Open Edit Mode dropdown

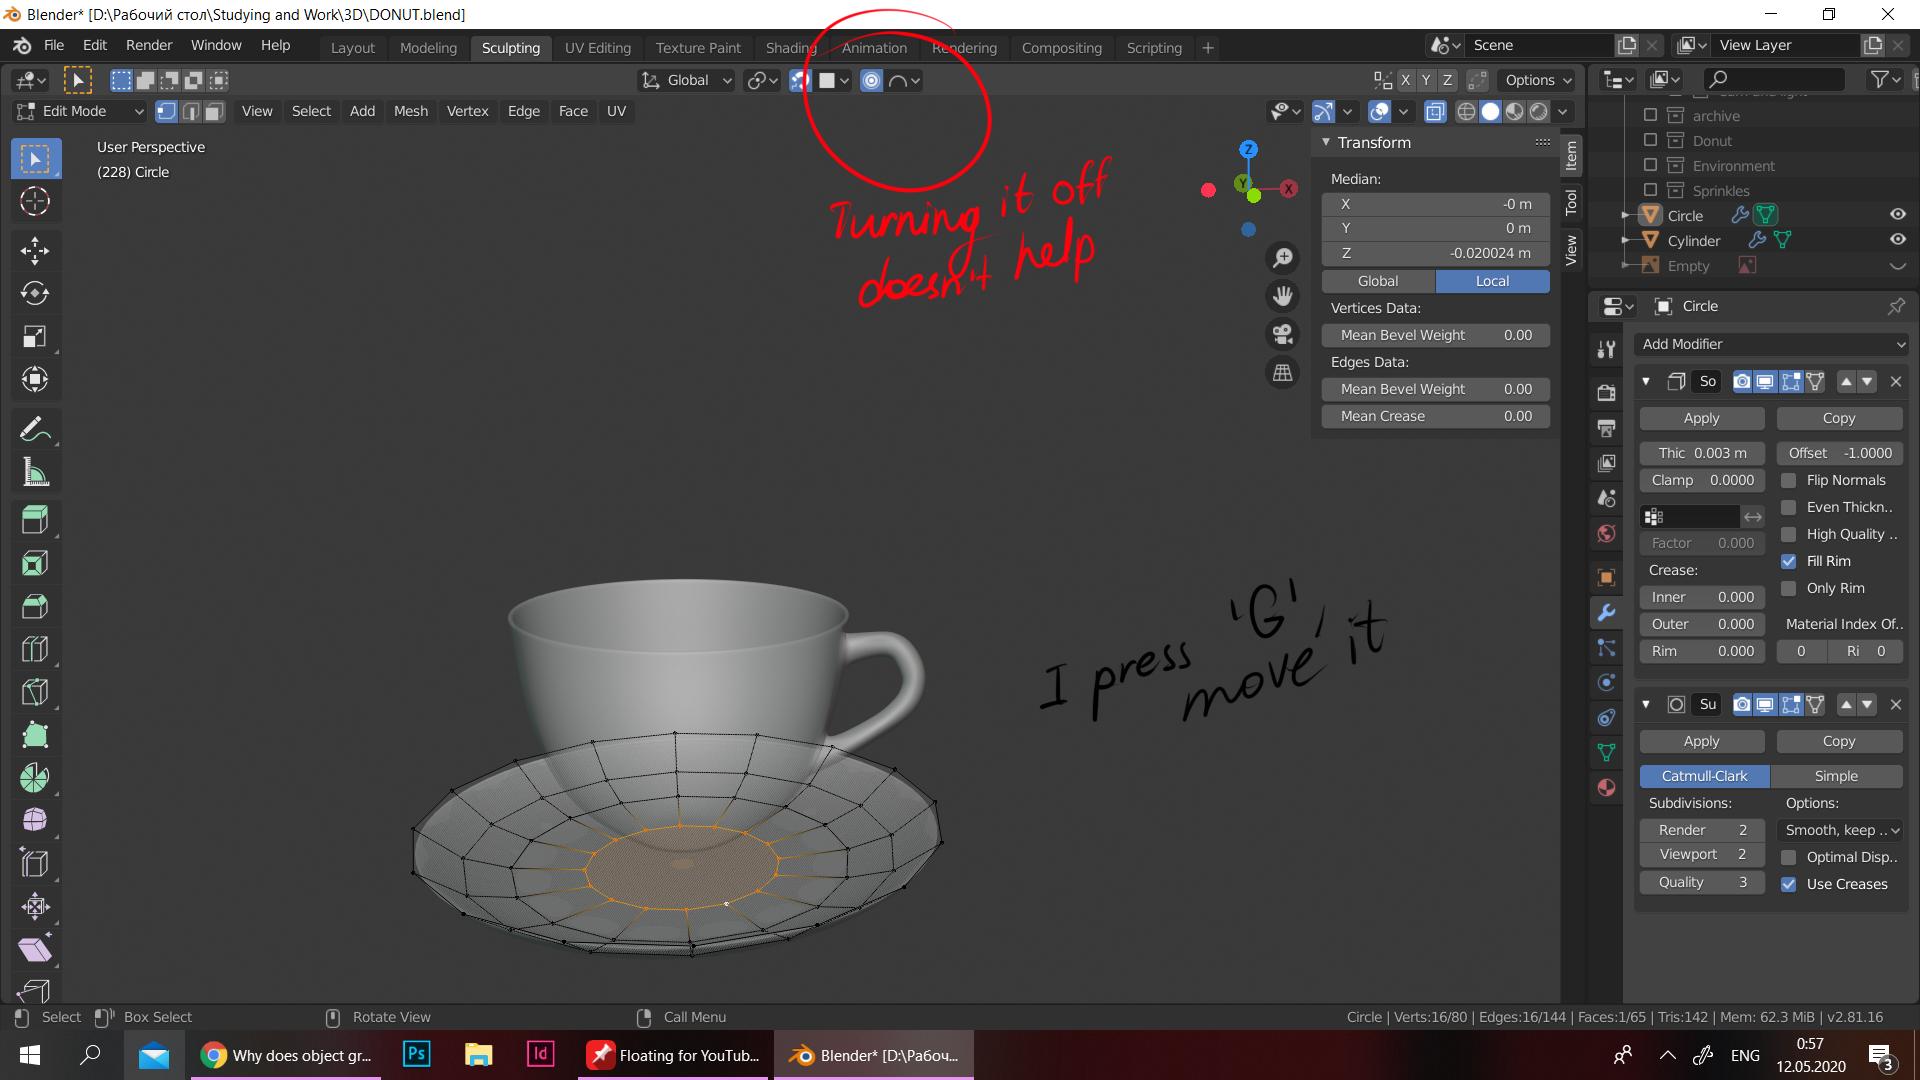pyautogui.click(x=80, y=111)
